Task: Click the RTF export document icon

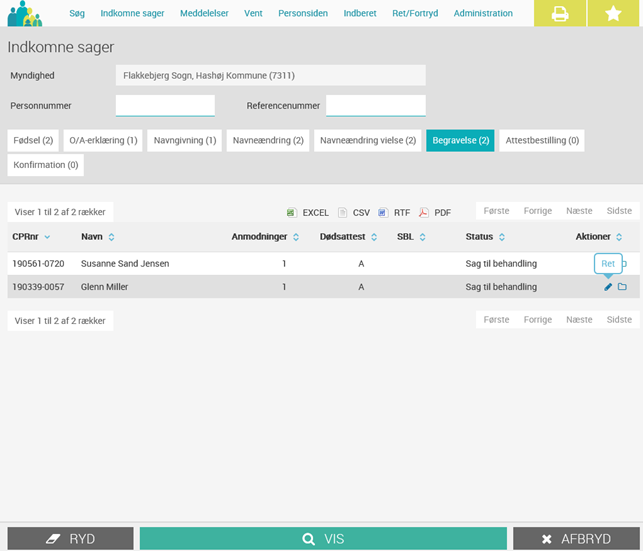Action: 383,212
